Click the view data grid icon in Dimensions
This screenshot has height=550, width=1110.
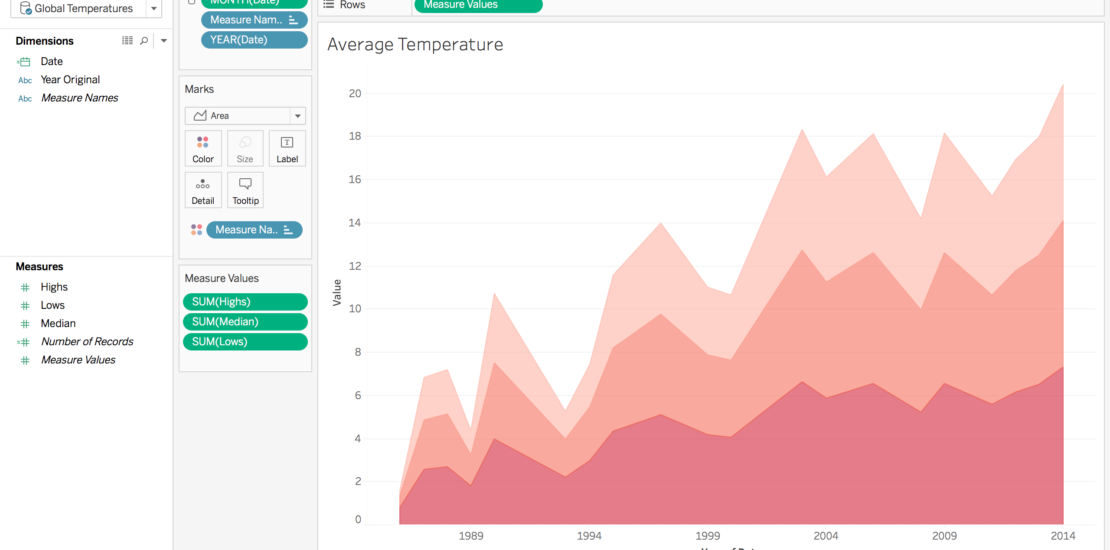point(127,41)
